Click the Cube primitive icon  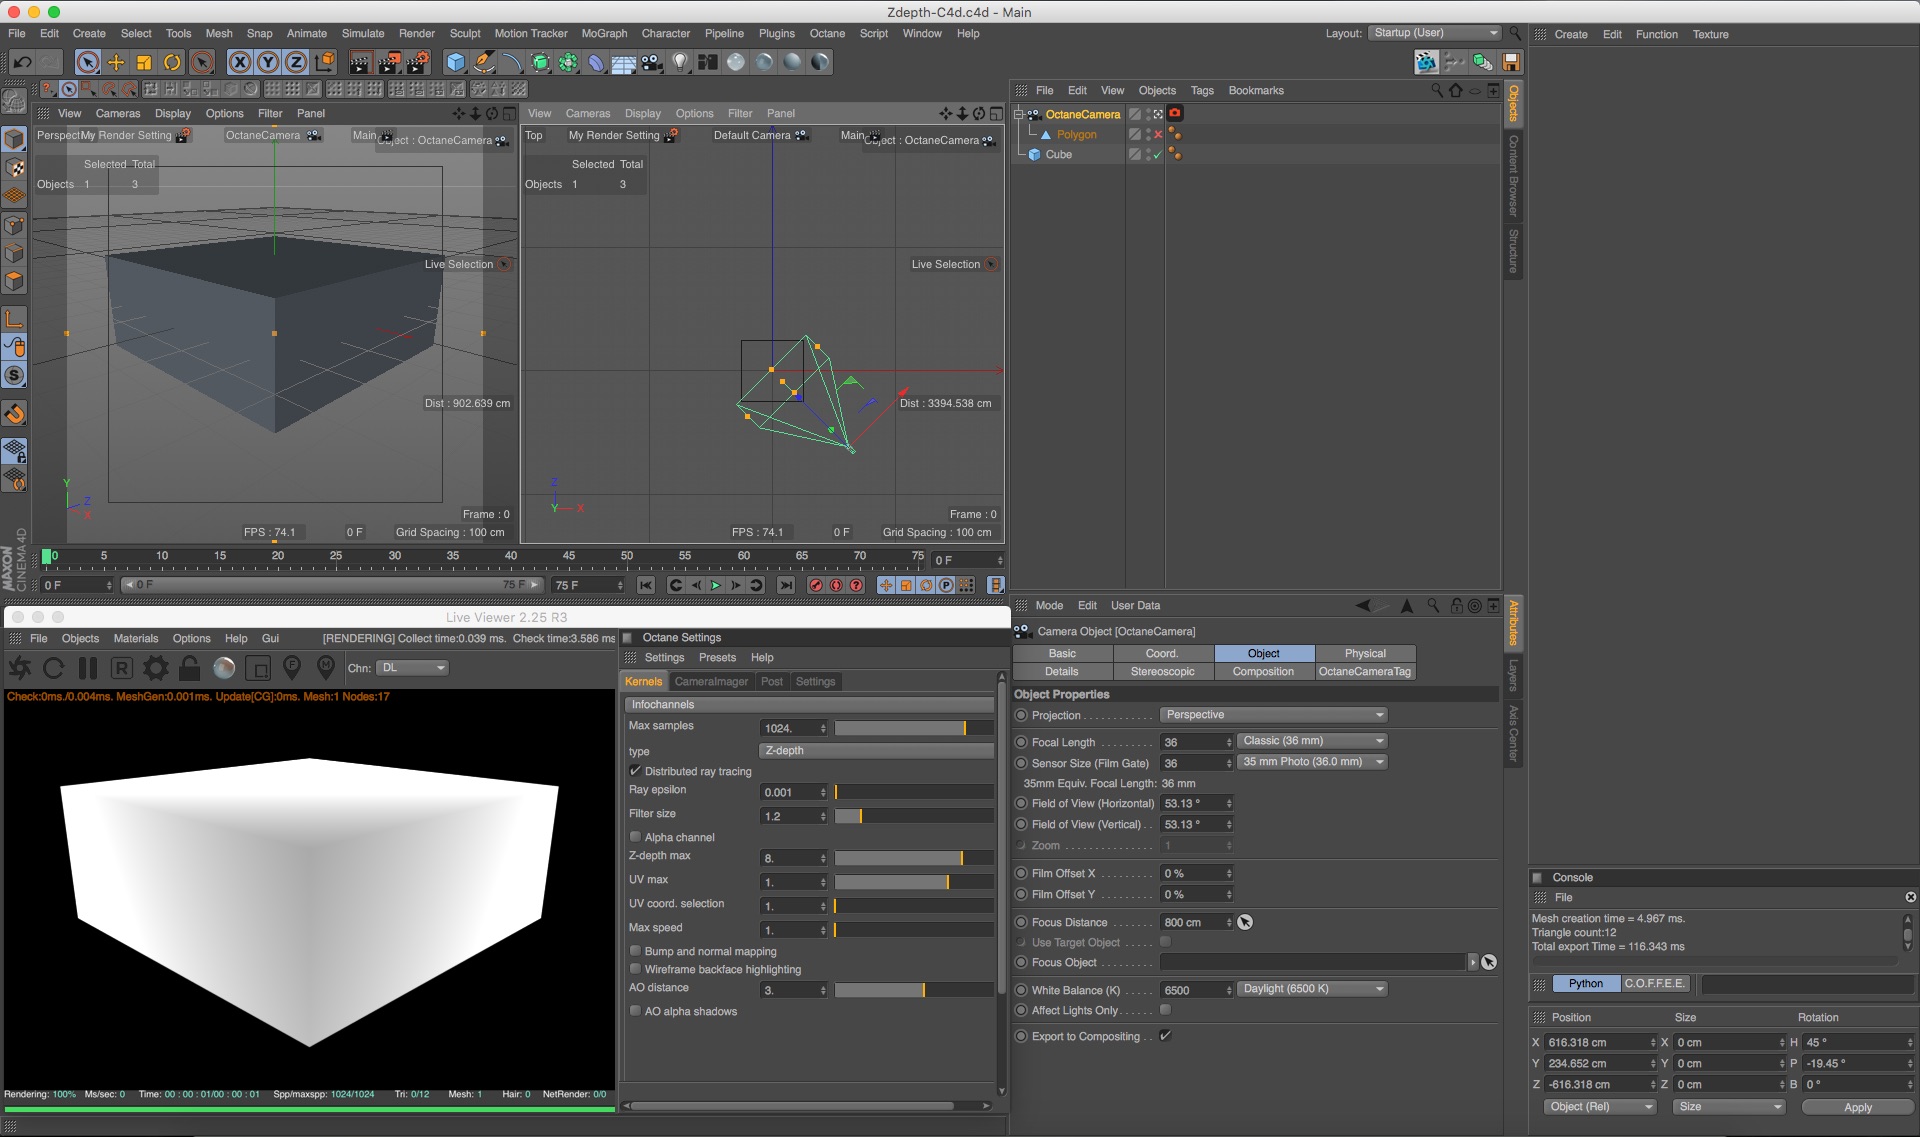(x=456, y=62)
